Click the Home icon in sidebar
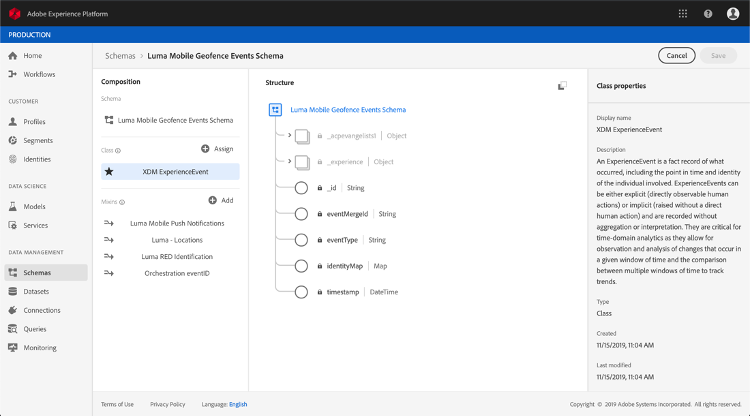Viewport: 750px width, 416px height. (x=13, y=55)
